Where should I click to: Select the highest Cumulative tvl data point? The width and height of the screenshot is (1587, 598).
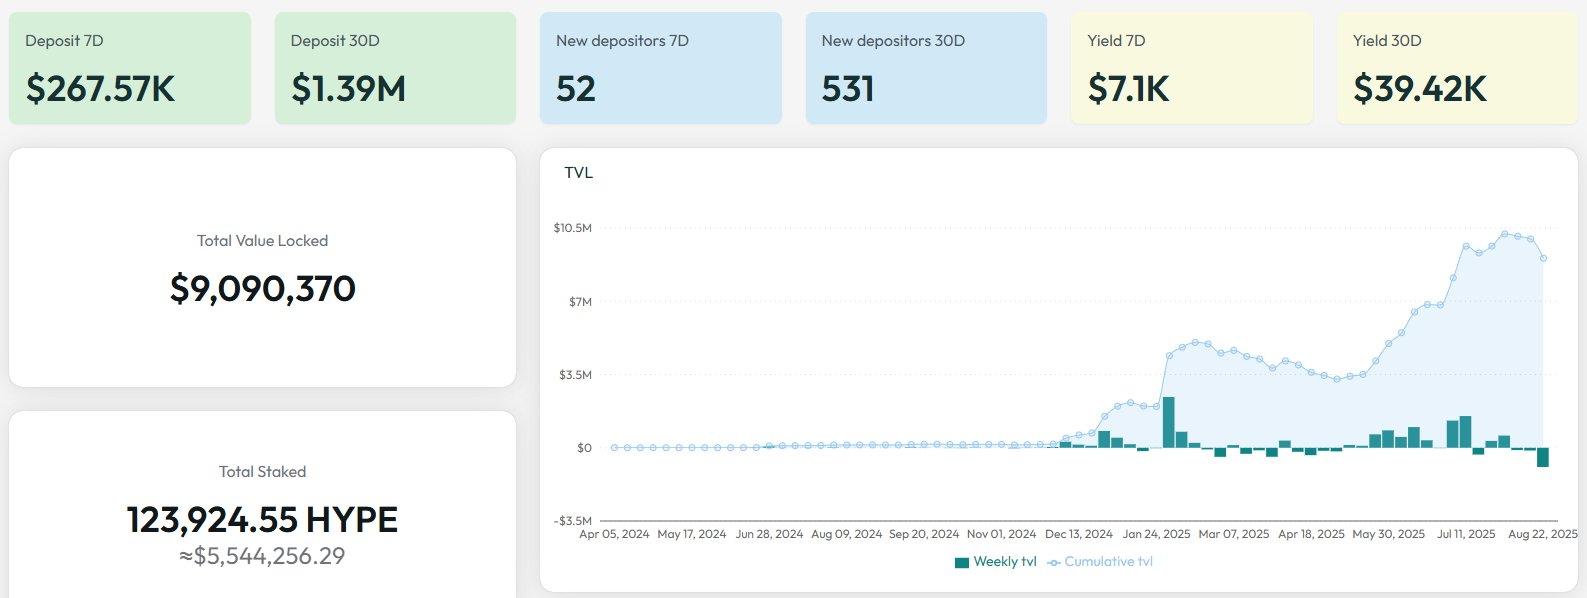(x=1504, y=234)
